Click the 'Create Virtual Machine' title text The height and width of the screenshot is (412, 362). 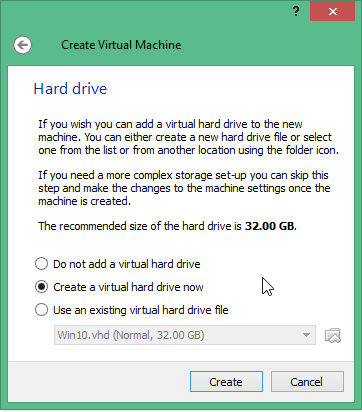click(x=121, y=45)
